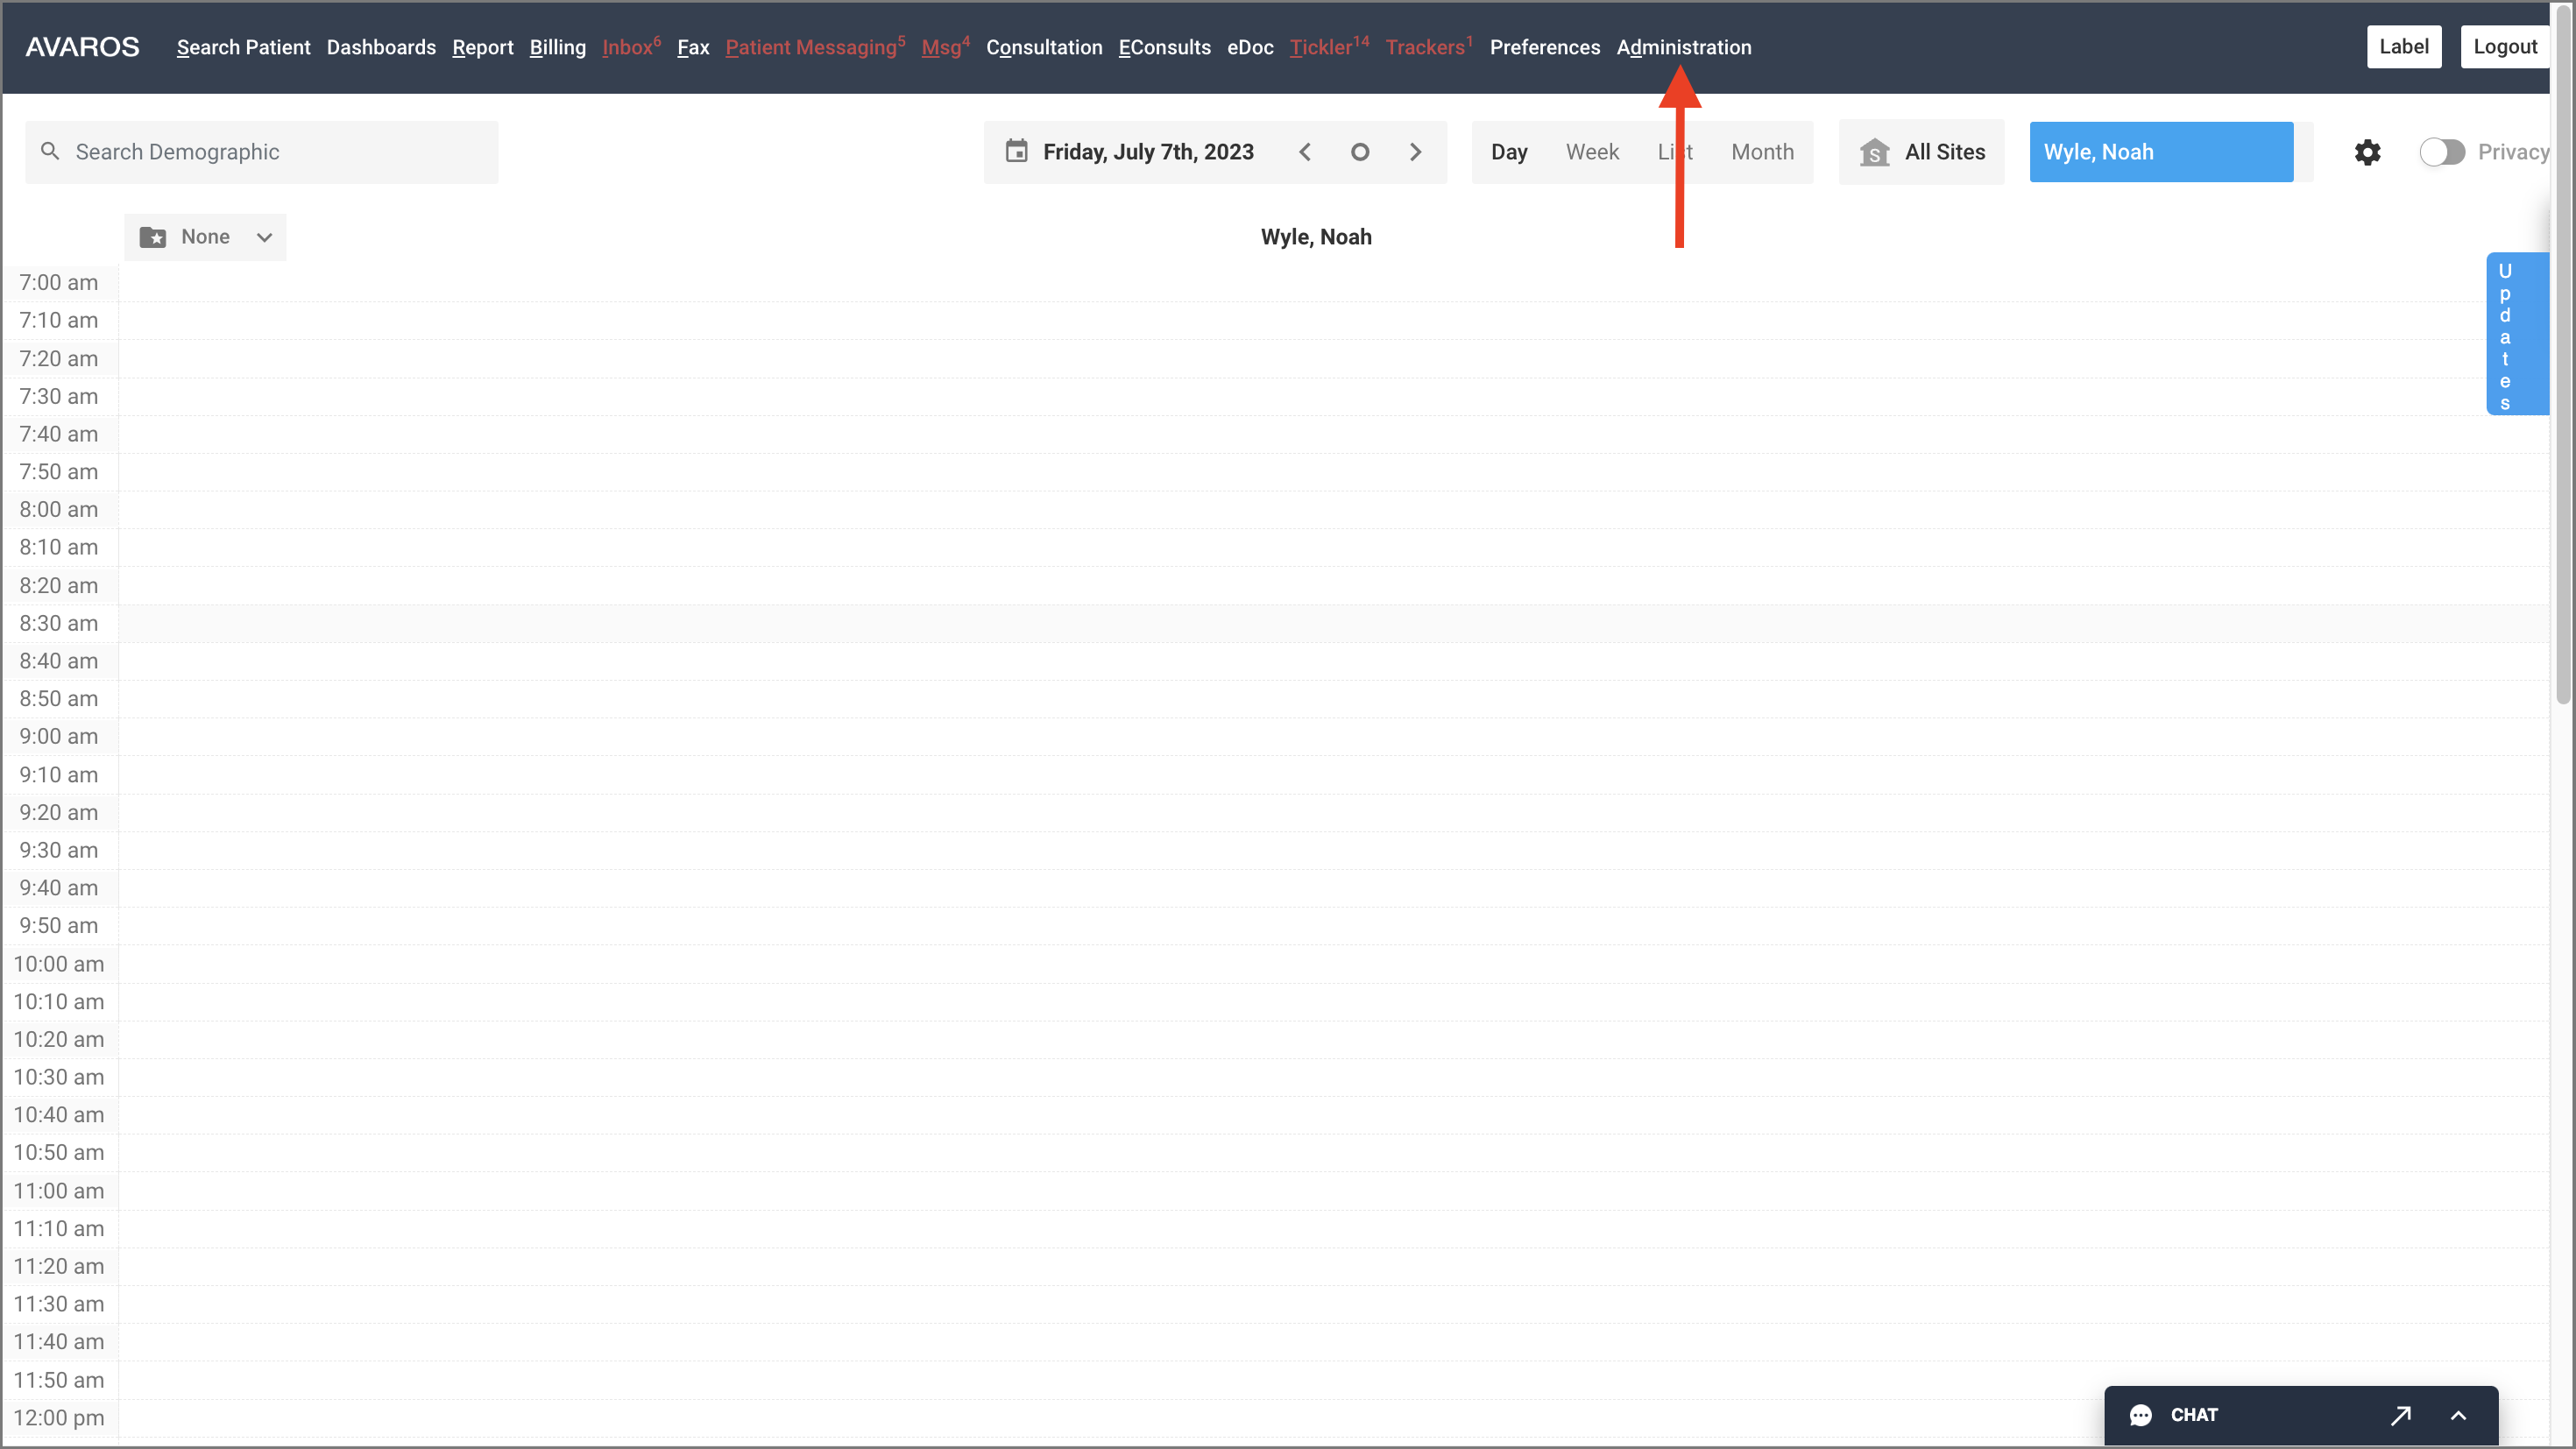
Task: Open Search Patient menu
Action: pos(243,47)
